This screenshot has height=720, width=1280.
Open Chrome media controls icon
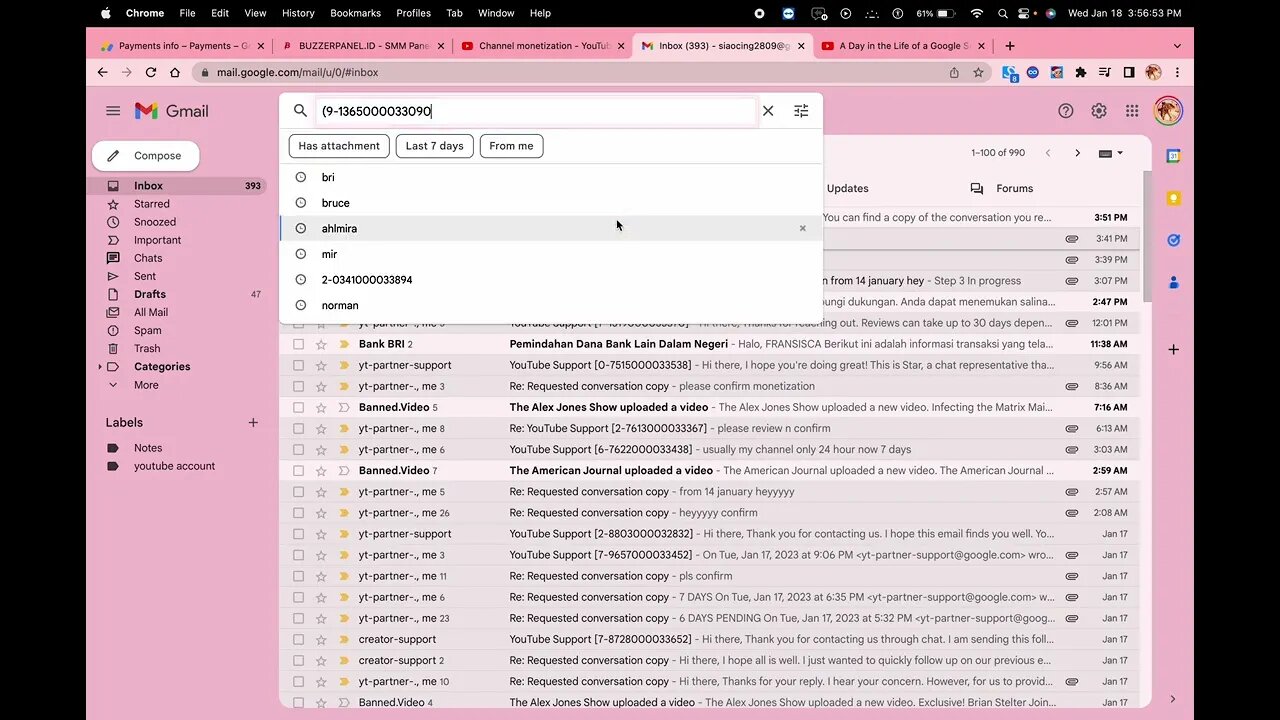1105,72
